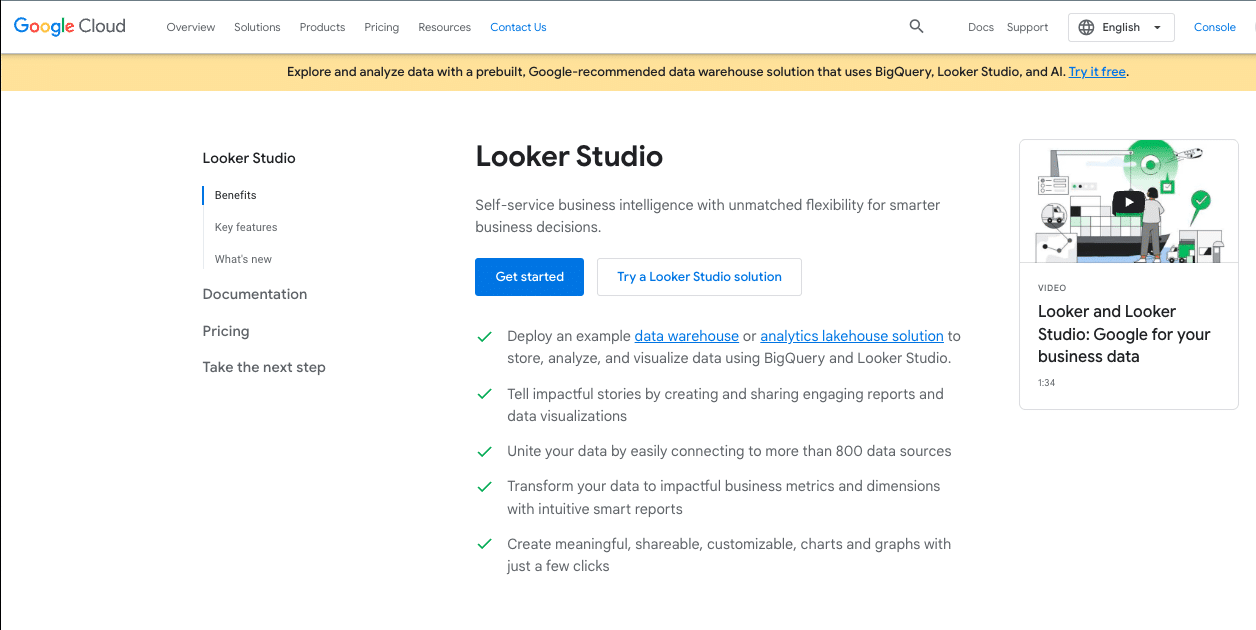Open the search magnifier icon
Screen dimensions: 1256x630
click(916, 27)
